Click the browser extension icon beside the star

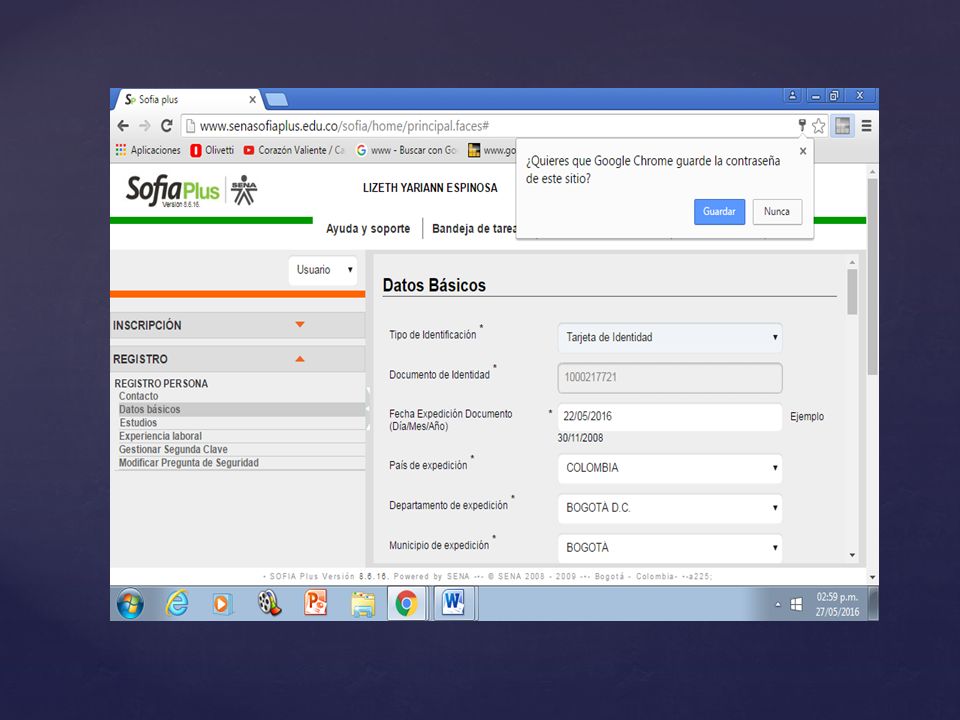click(x=842, y=126)
